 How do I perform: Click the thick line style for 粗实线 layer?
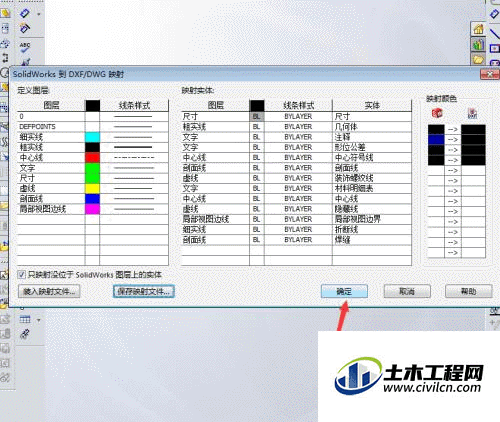tap(134, 147)
